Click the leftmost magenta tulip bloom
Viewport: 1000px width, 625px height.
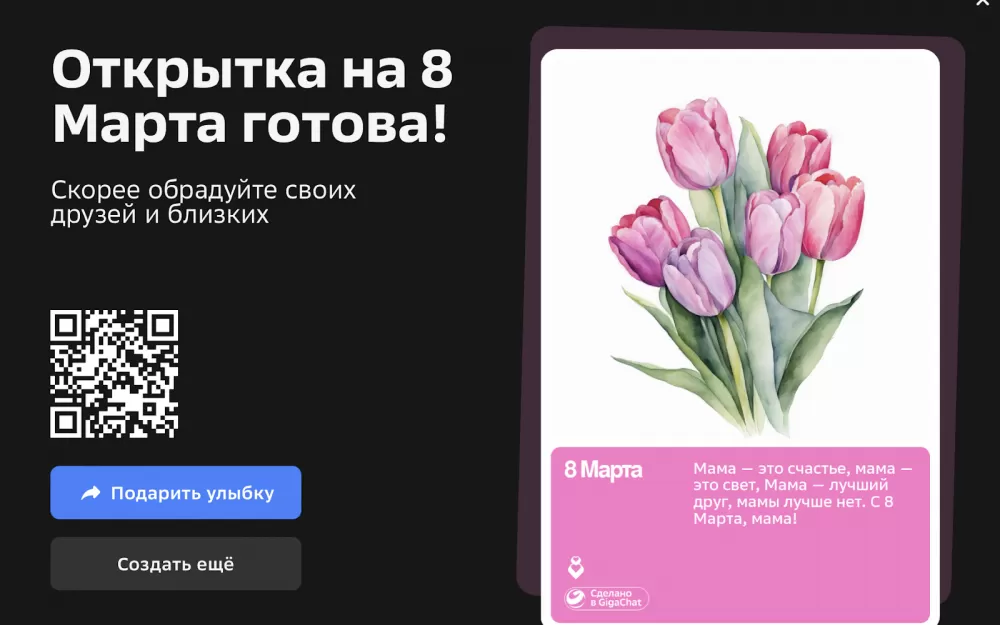644,240
